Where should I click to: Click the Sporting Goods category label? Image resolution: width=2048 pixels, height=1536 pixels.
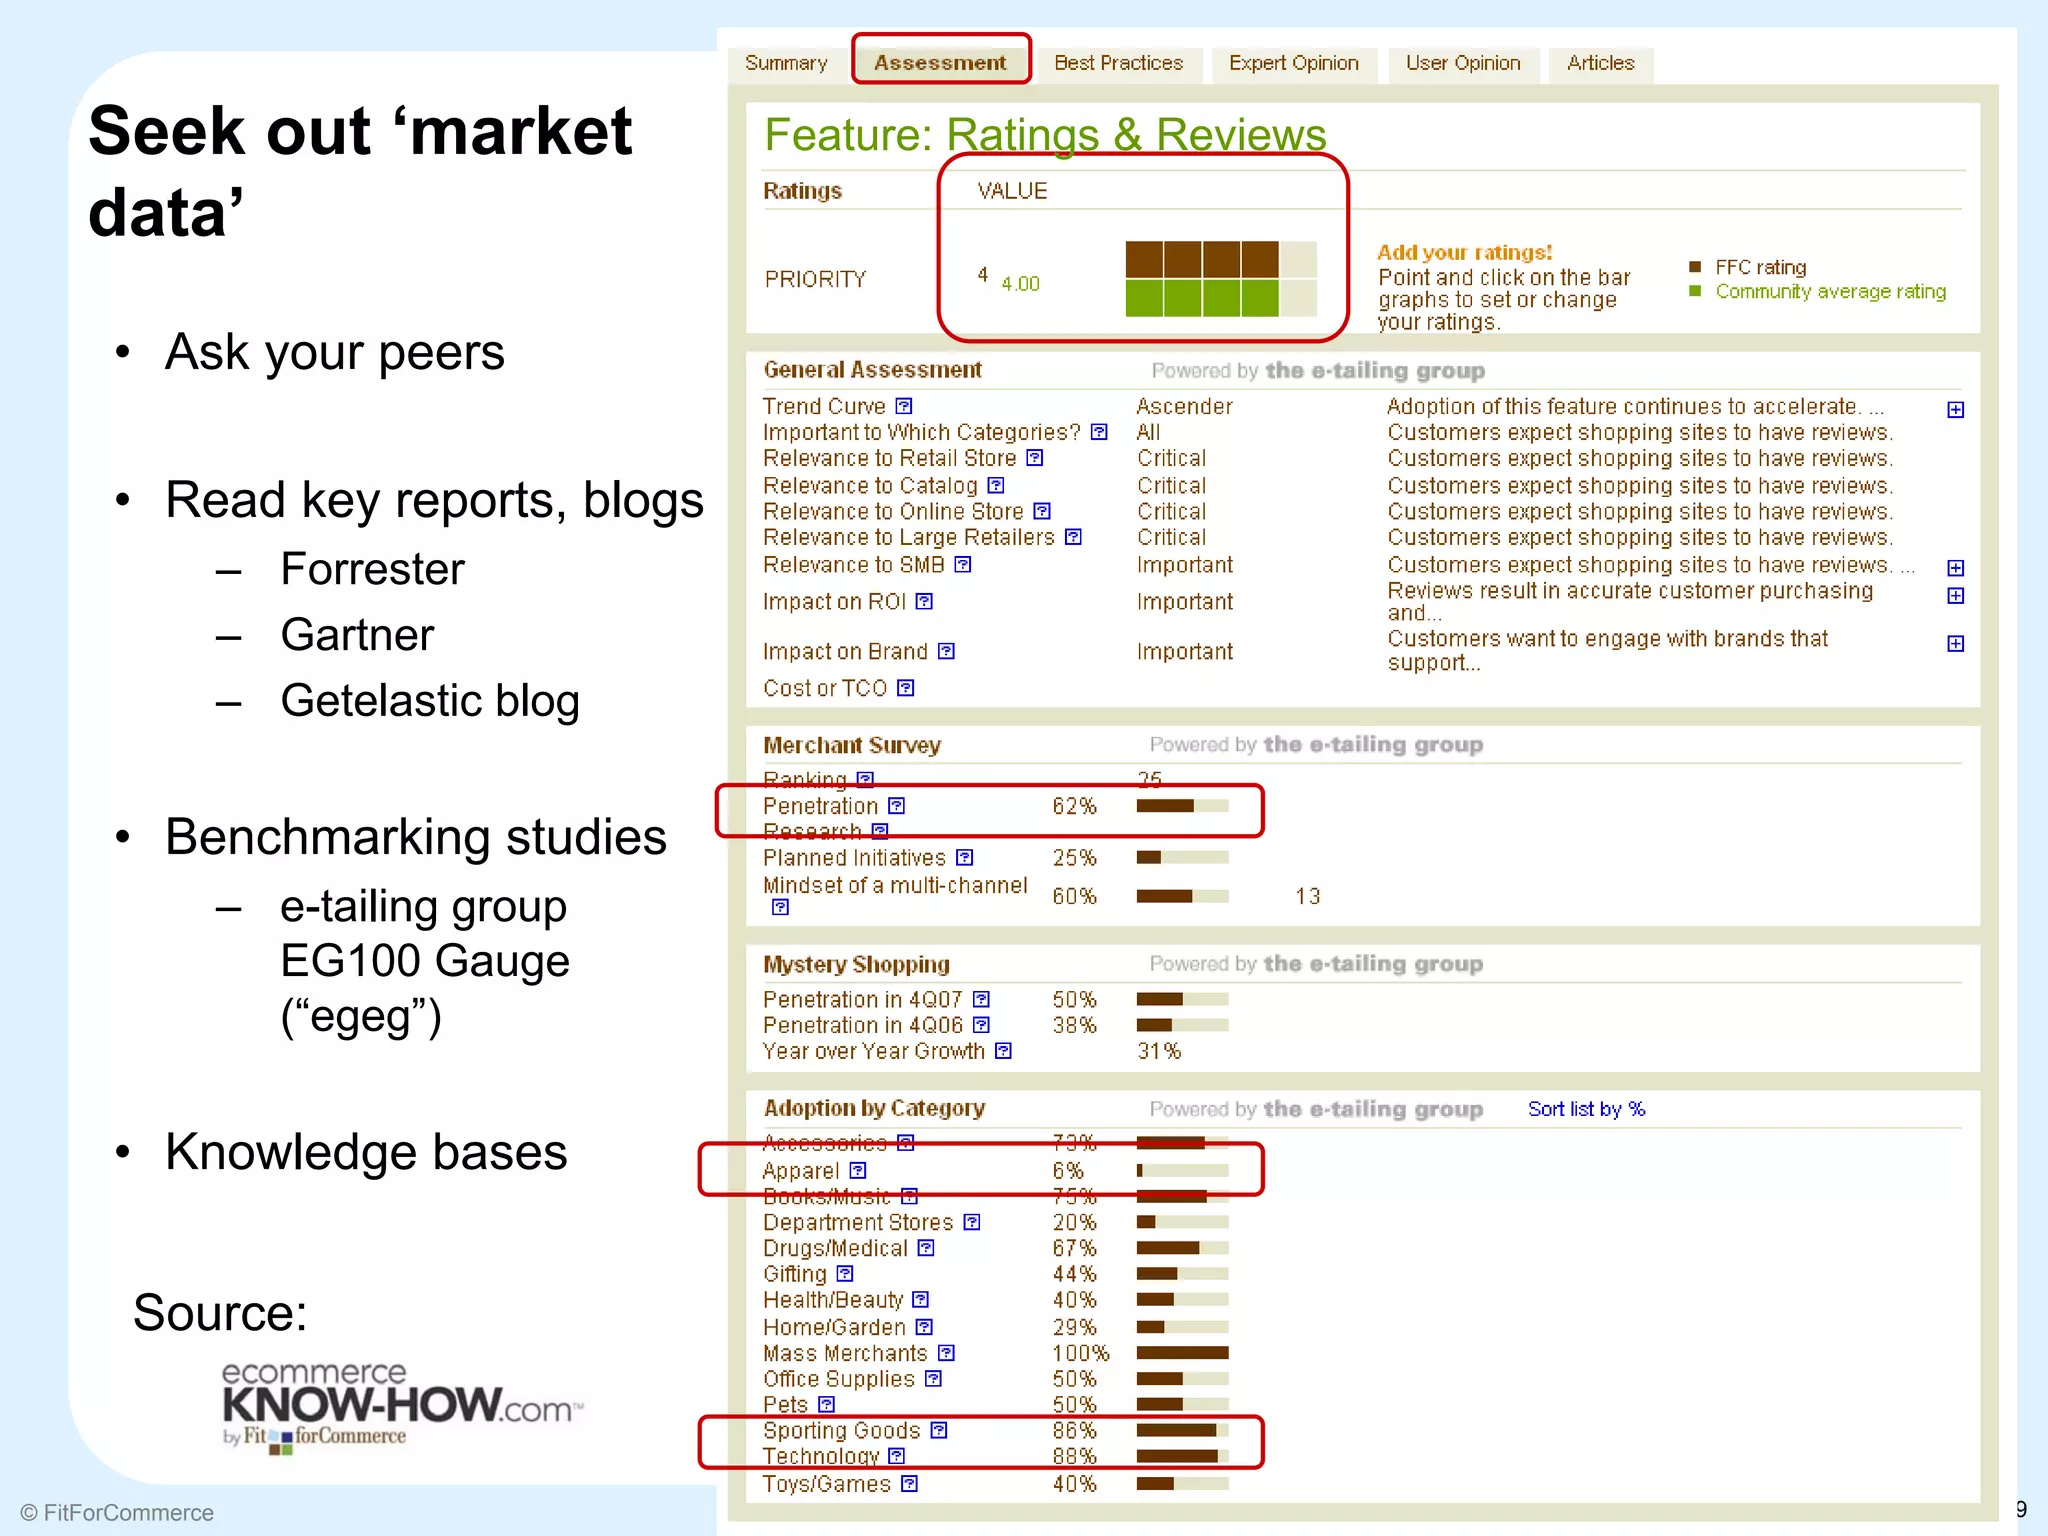[841, 1431]
